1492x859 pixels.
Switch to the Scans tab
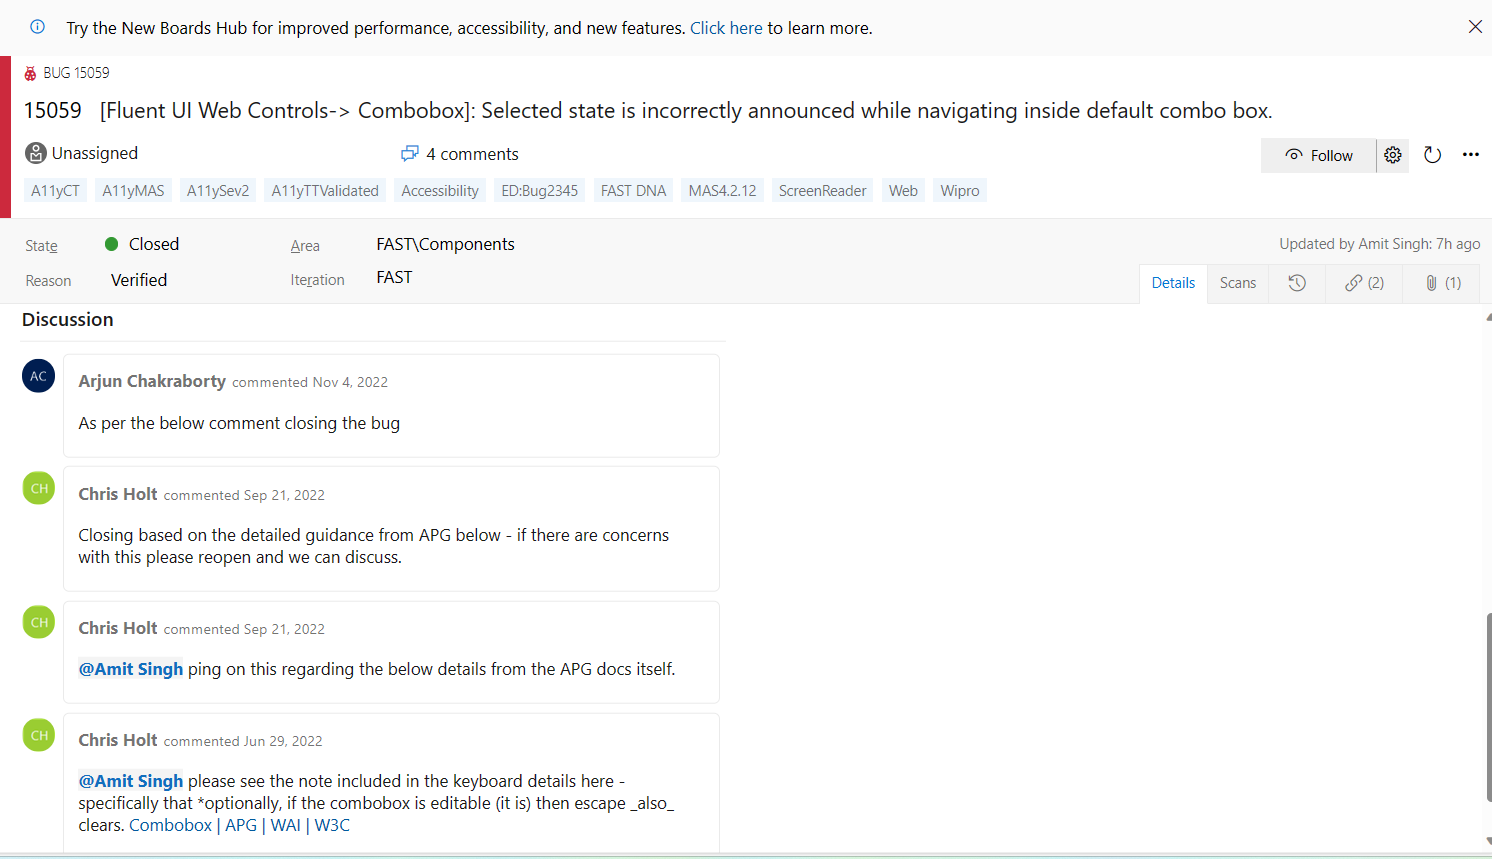tap(1237, 283)
